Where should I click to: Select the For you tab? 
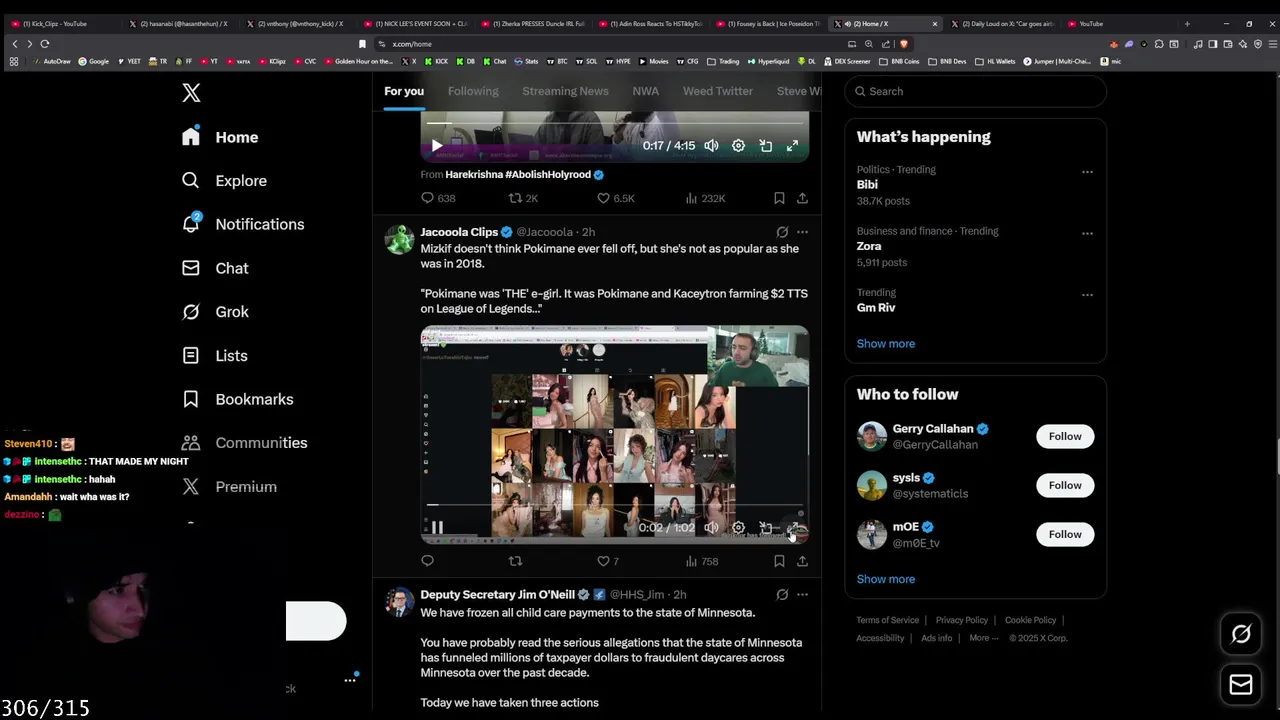pos(404,91)
